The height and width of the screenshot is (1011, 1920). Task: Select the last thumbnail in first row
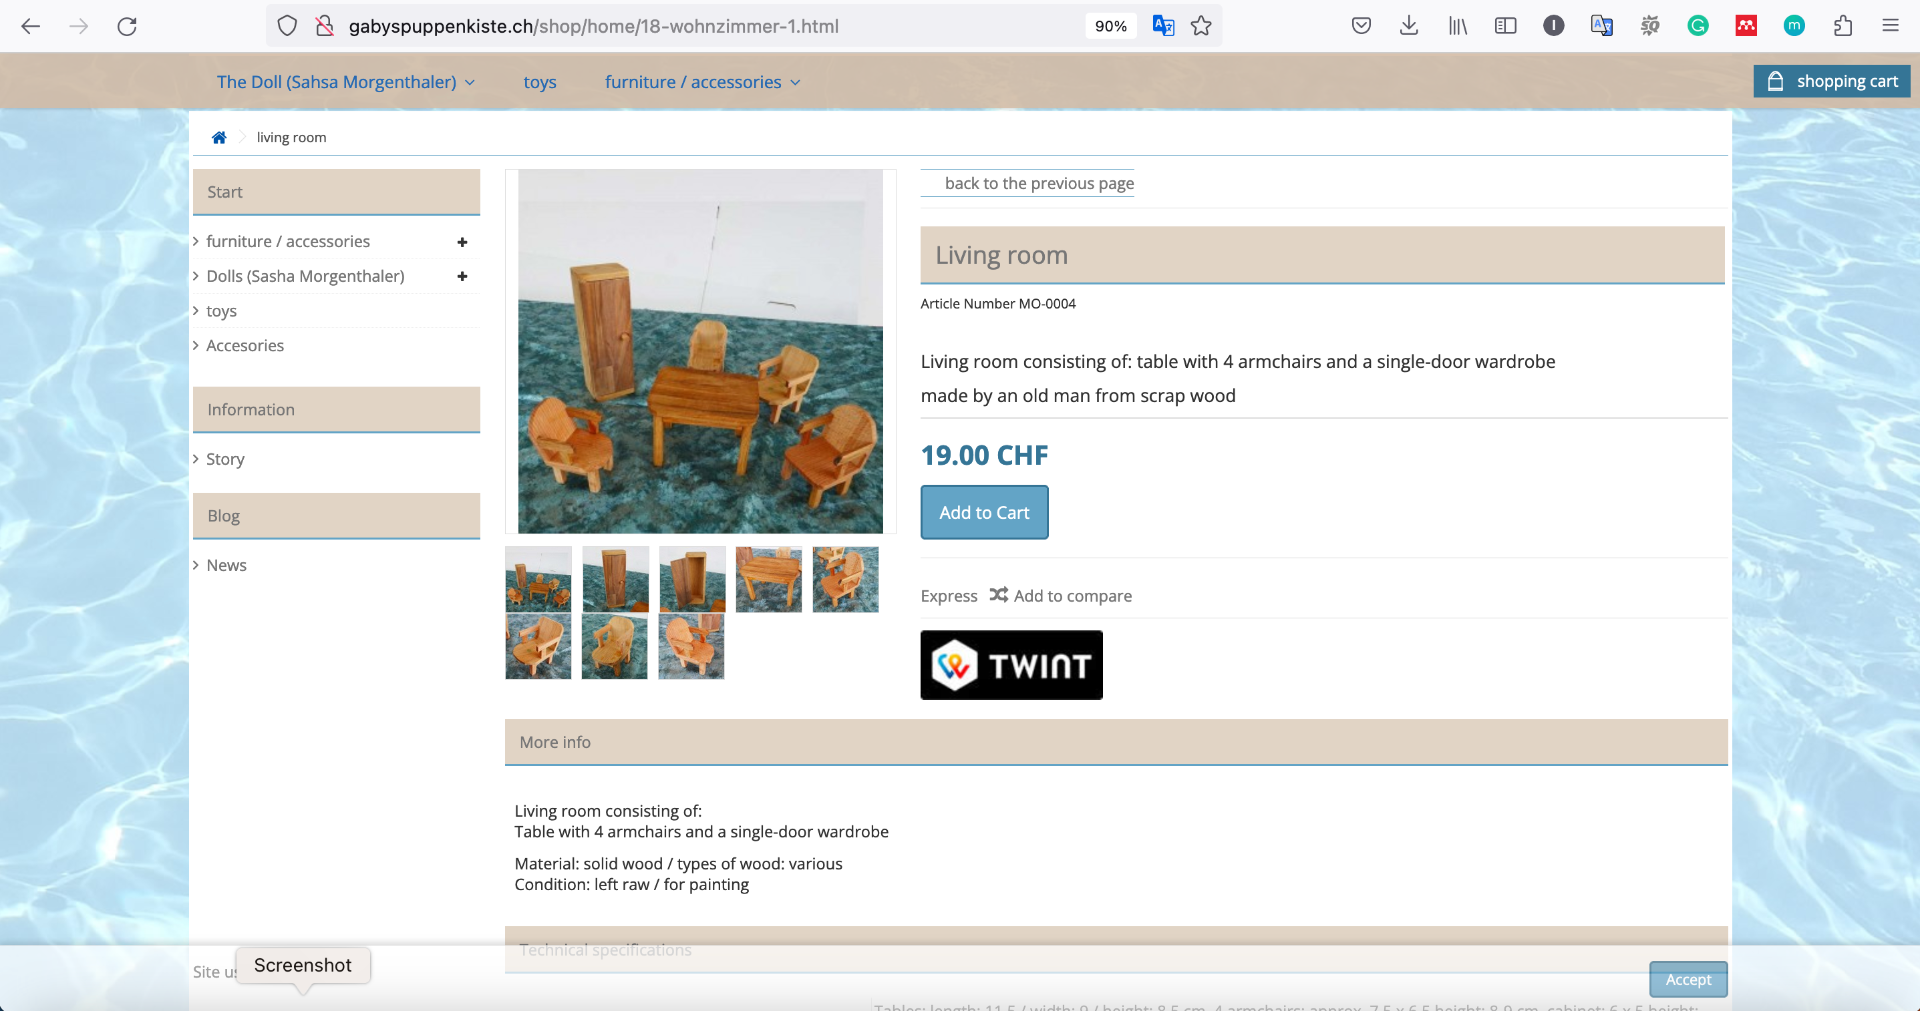point(846,579)
